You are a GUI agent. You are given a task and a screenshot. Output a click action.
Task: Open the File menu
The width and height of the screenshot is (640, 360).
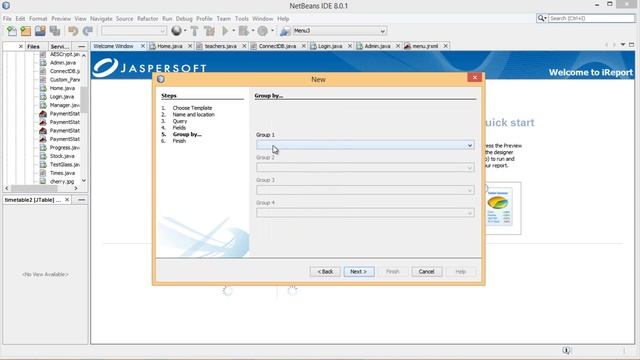[x=7, y=19]
